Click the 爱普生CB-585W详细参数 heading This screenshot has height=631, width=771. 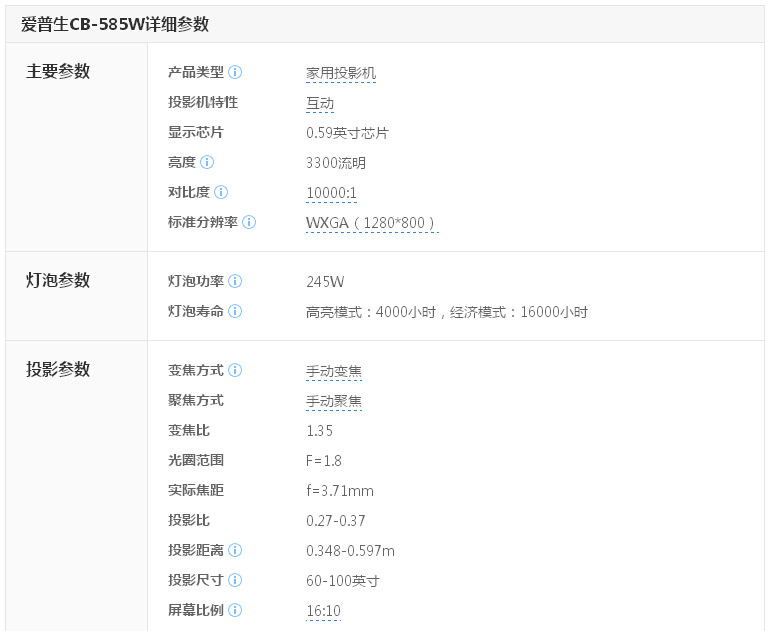[x=115, y=24]
